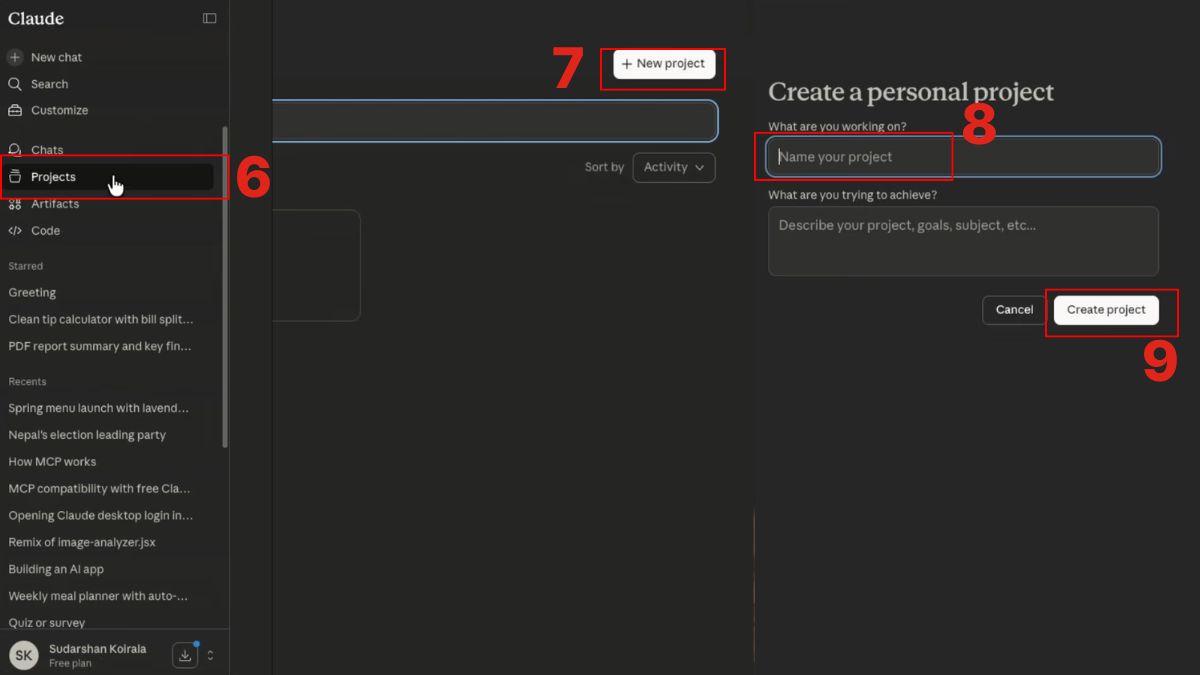Screen dimensions: 1200x675
Task: Click the projects search box
Action: (495, 121)
